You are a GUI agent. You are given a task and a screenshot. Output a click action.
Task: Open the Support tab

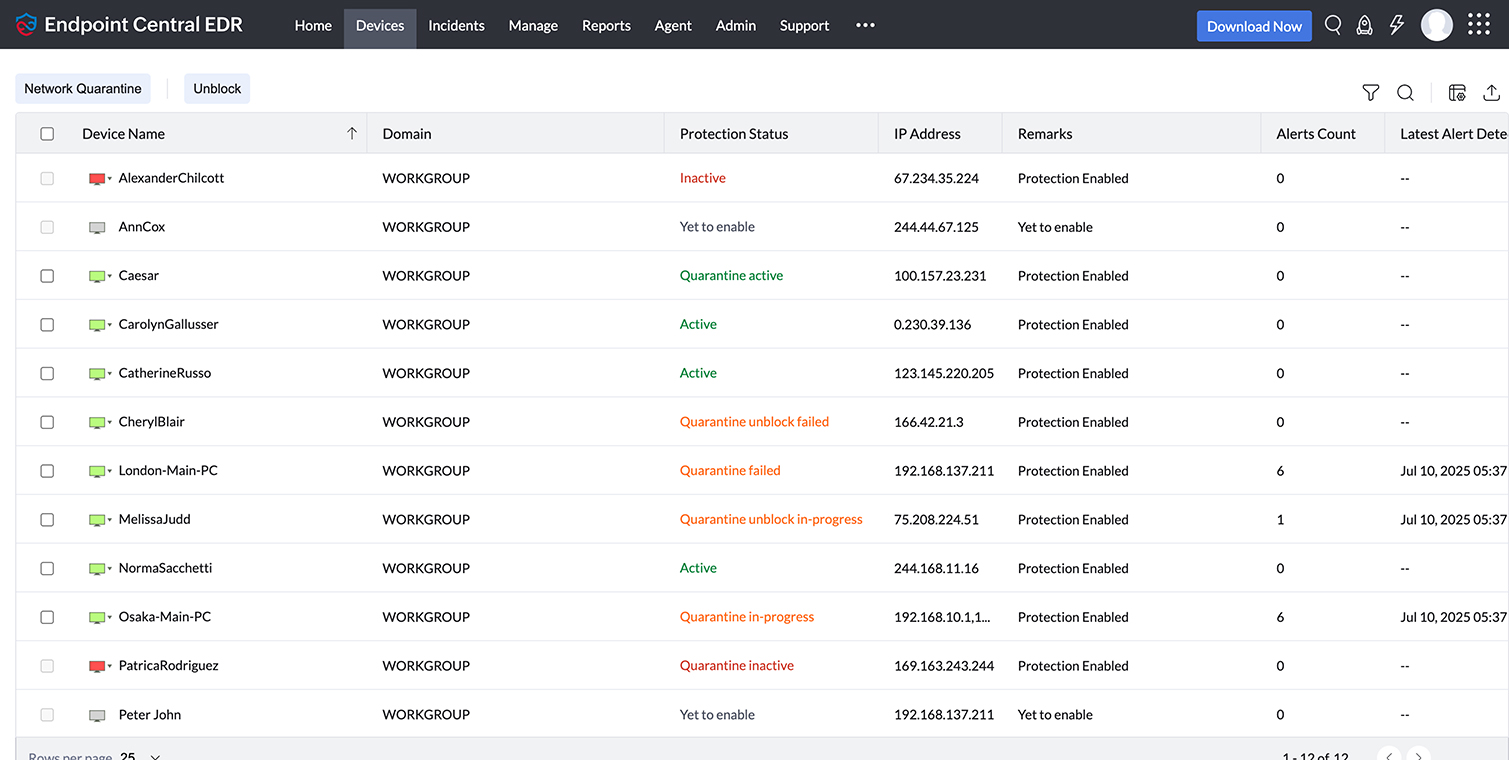804,26
